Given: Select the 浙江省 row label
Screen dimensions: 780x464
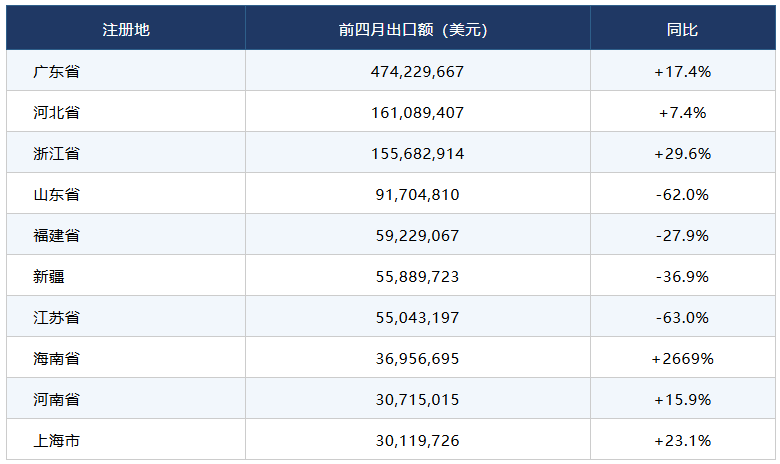Looking at the screenshot, I should [x=57, y=154].
